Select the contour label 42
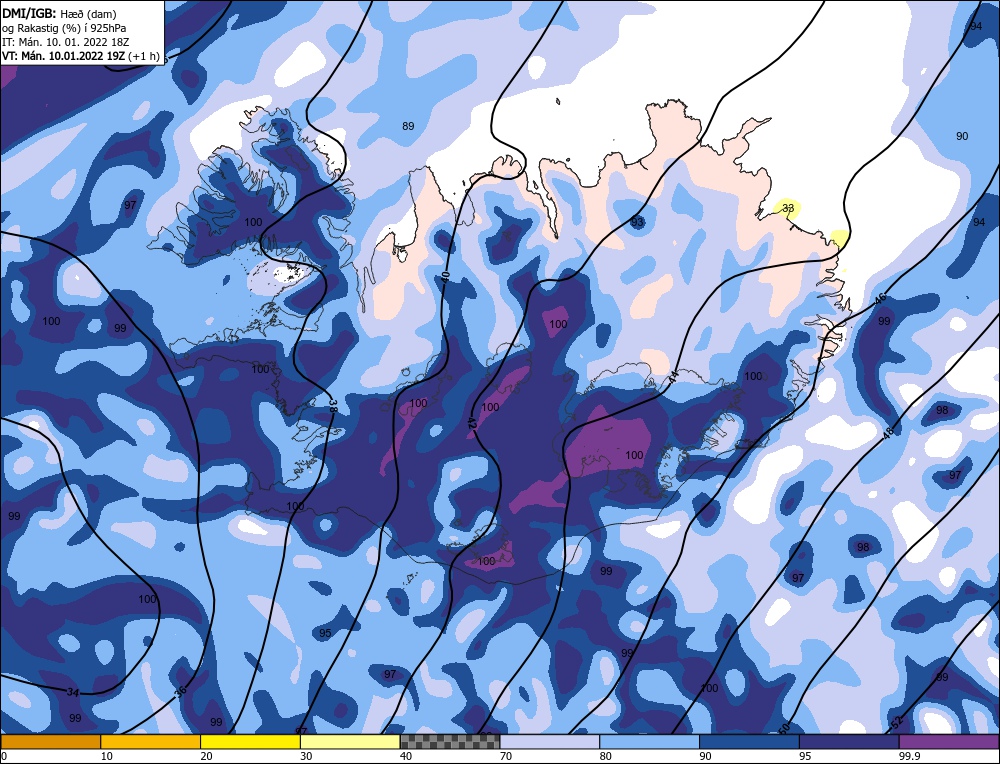The width and height of the screenshot is (1000, 764). 472,423
